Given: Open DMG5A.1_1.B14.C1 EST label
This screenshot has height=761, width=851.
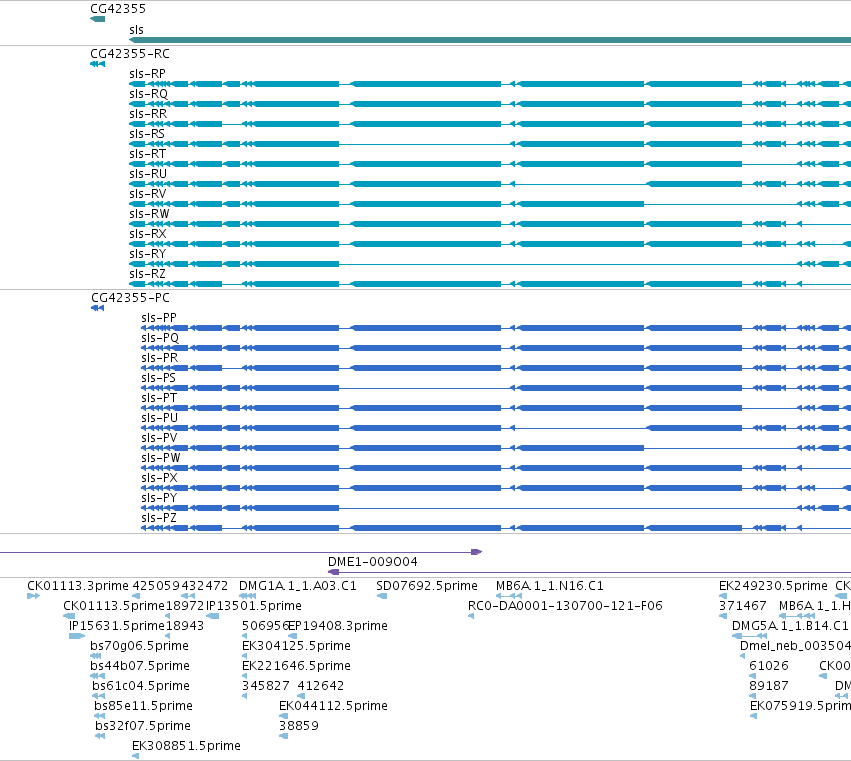Looking at the screenshot, I should [x=790, y=626].
